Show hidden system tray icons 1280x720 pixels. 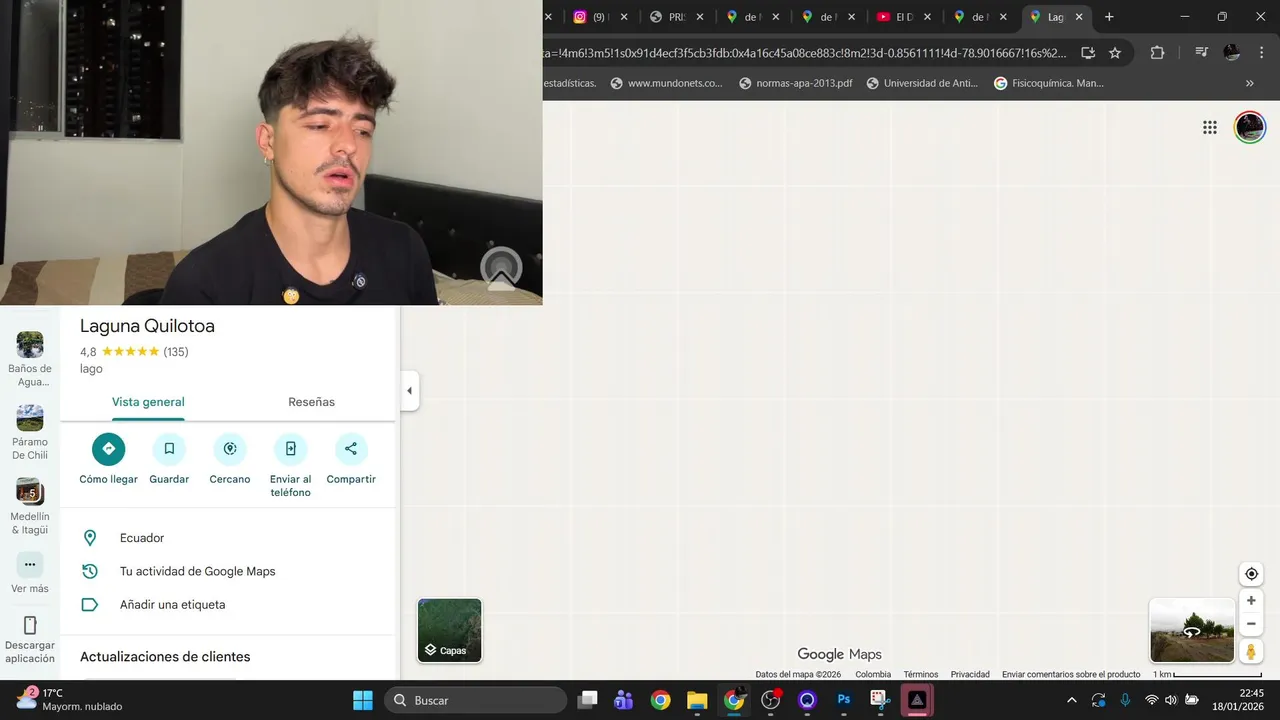[x=1072, y=700]
